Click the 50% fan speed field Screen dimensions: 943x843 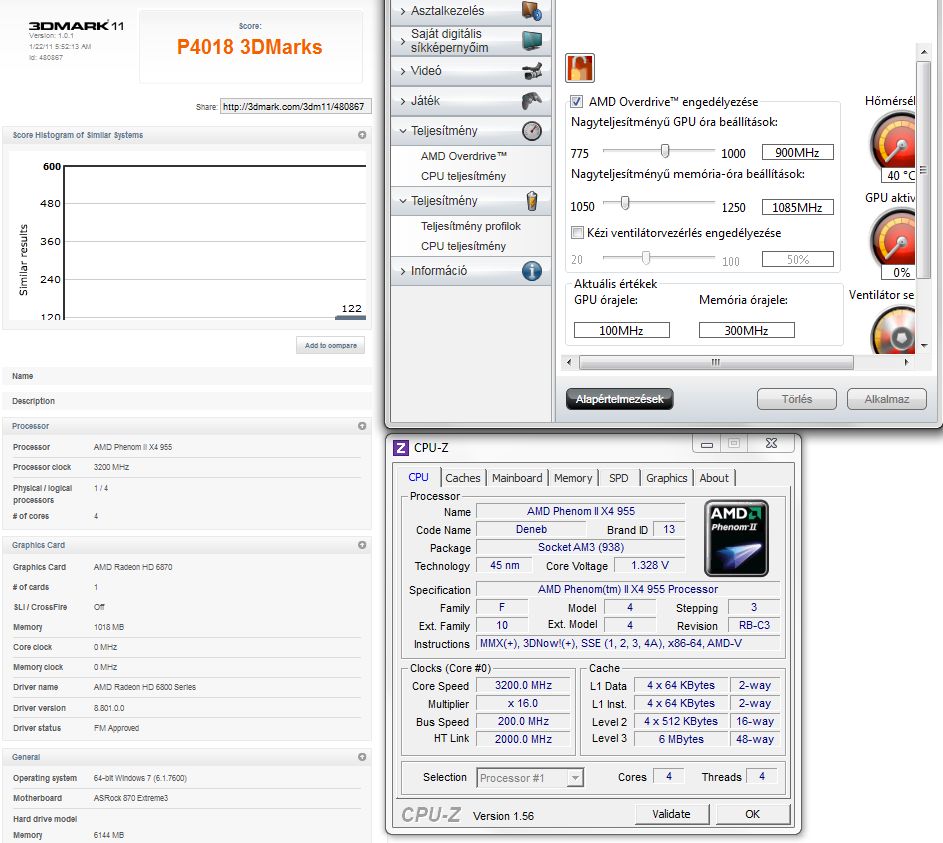(798, 259)
